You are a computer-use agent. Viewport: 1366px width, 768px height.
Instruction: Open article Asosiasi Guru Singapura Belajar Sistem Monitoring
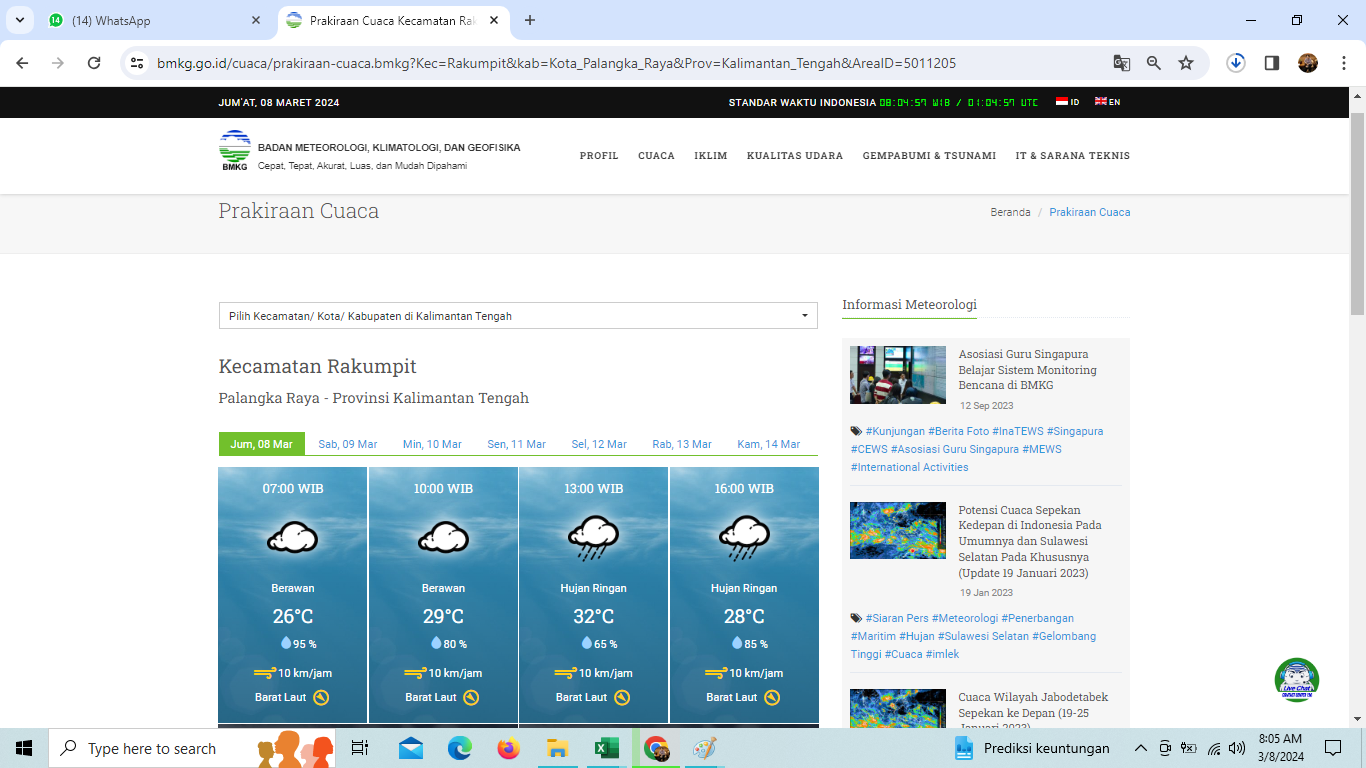1028,370
